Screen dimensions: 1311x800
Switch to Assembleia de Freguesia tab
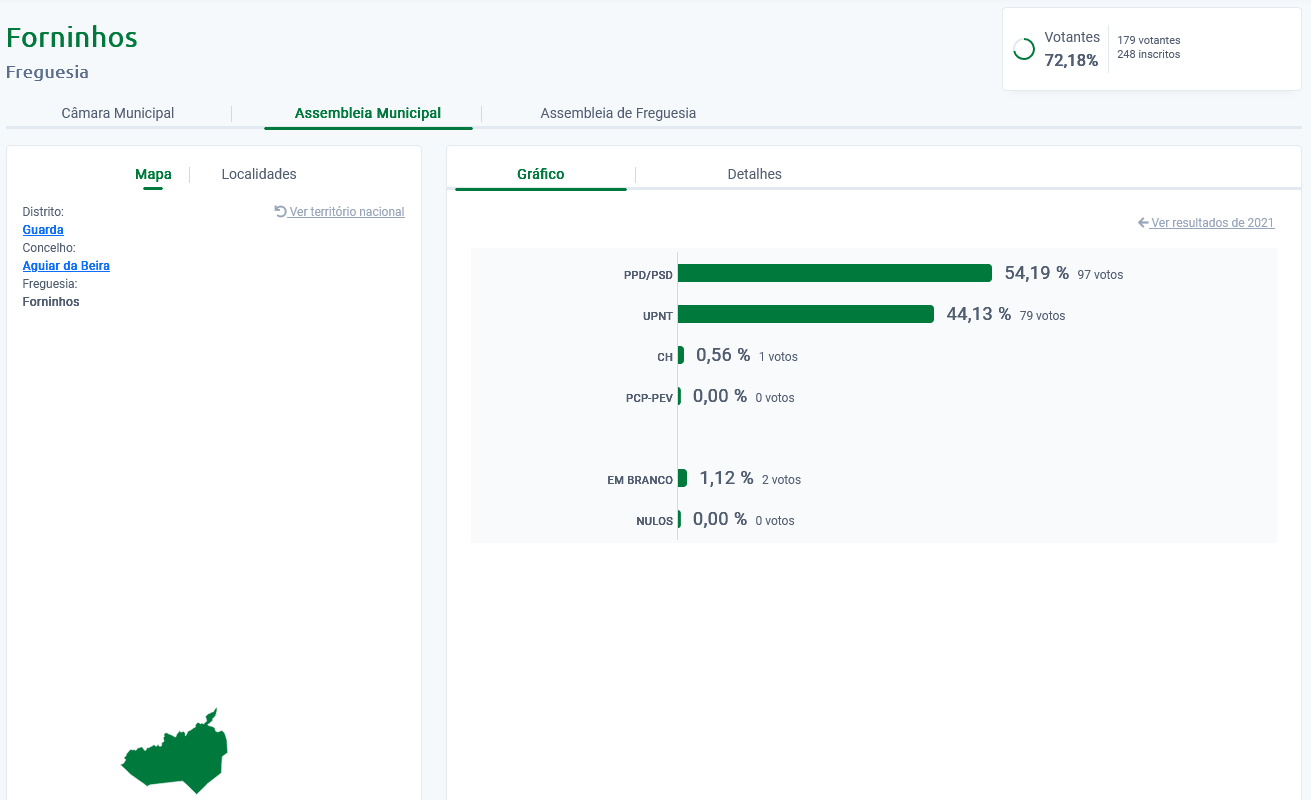coord(618,113)
